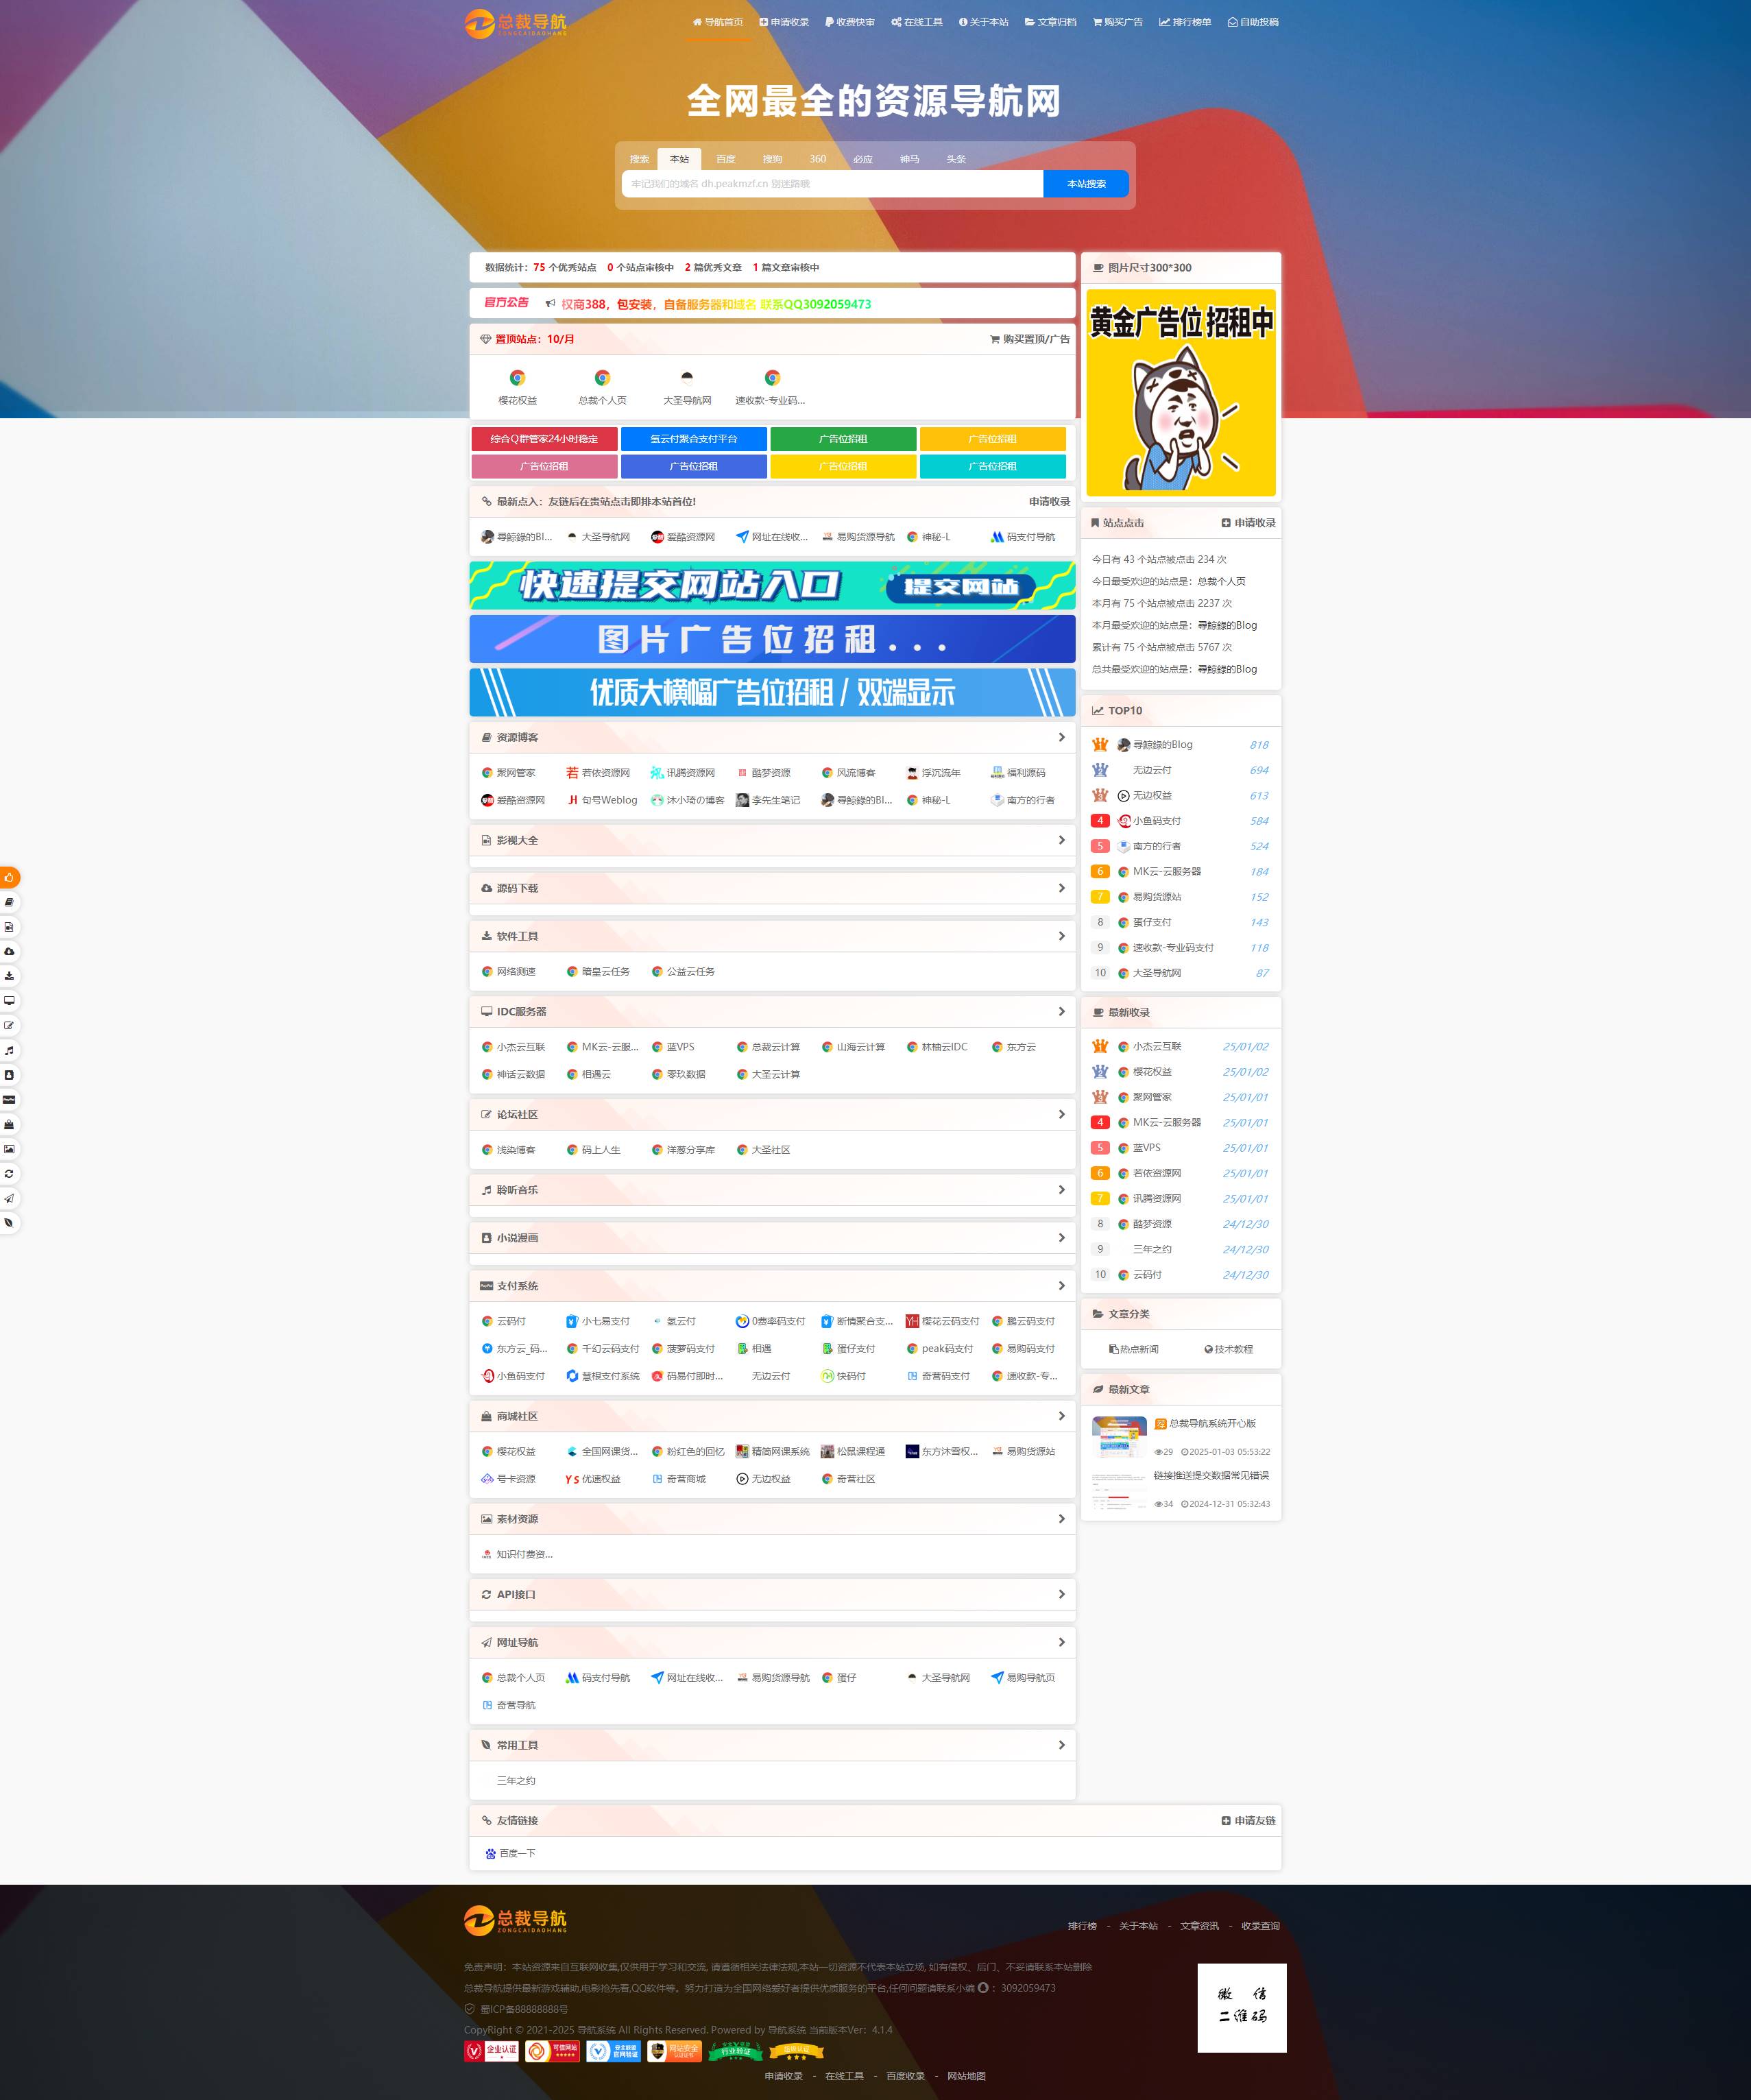Click the music note sidebar icon

9,1050
